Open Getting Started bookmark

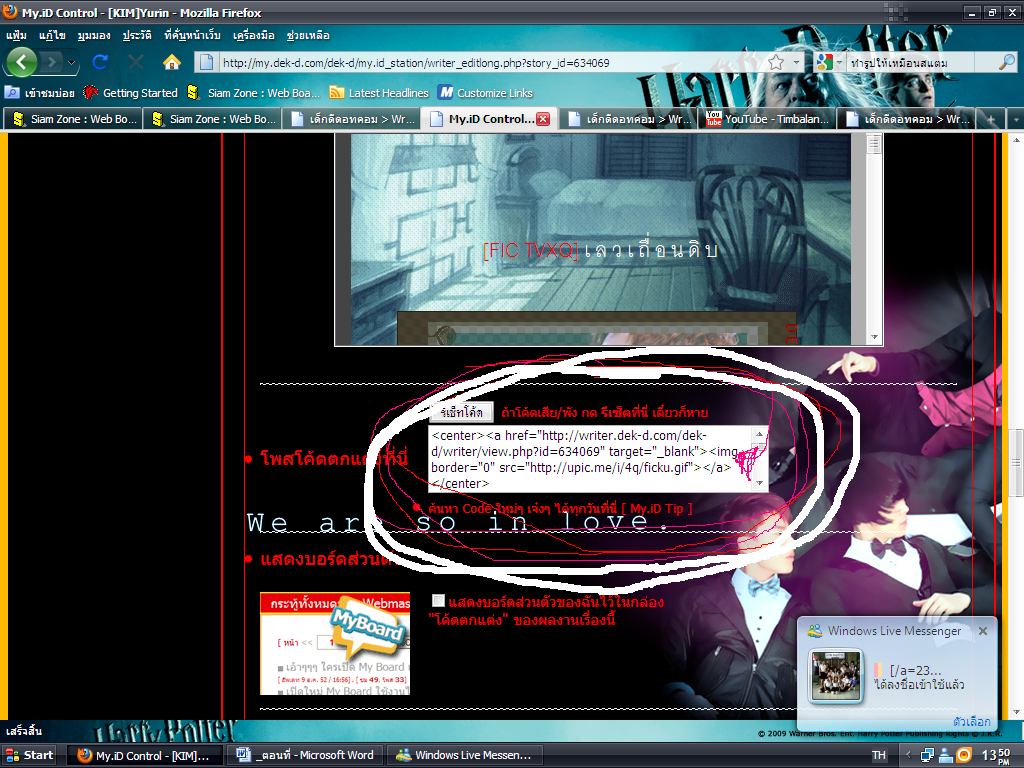point(131,93)
